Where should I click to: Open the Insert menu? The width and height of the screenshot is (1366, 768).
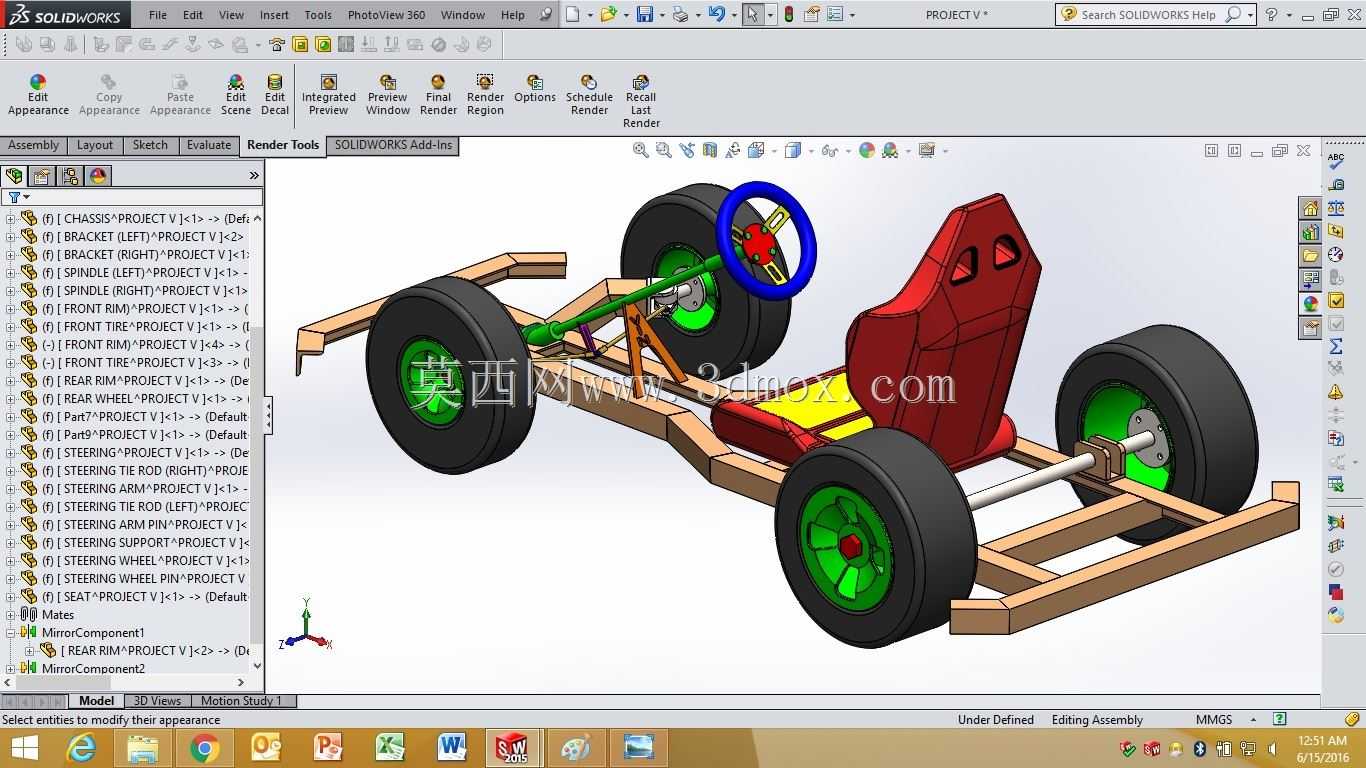(x=274, y=15)
